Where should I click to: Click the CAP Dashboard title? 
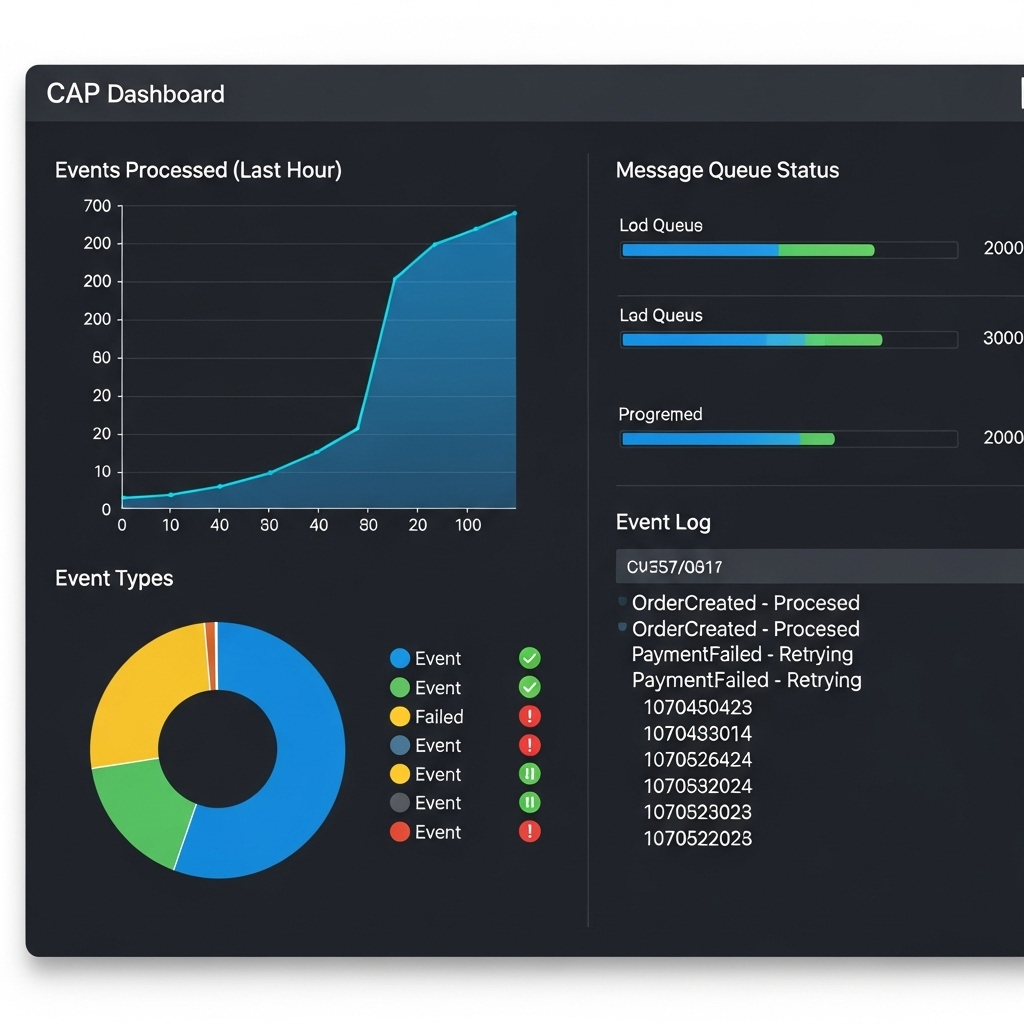pos(135,93)
